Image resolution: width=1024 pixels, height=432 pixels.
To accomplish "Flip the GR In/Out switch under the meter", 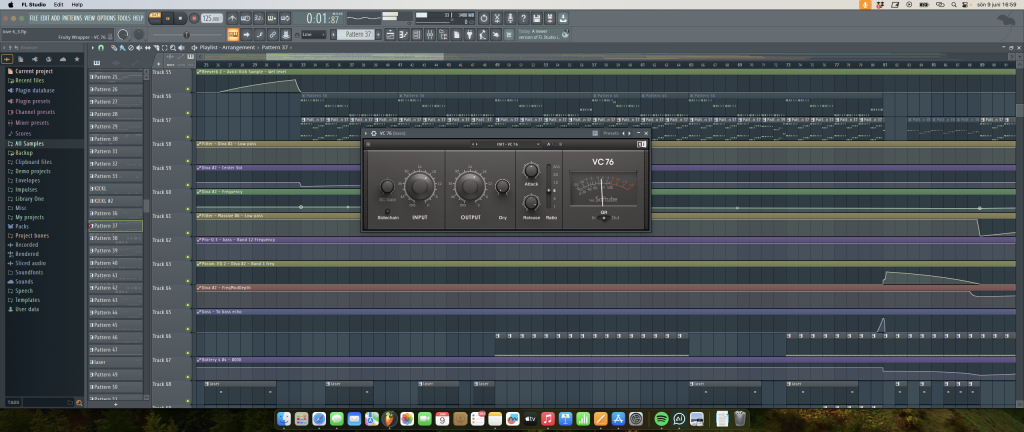I will click(x=604, y=217).
